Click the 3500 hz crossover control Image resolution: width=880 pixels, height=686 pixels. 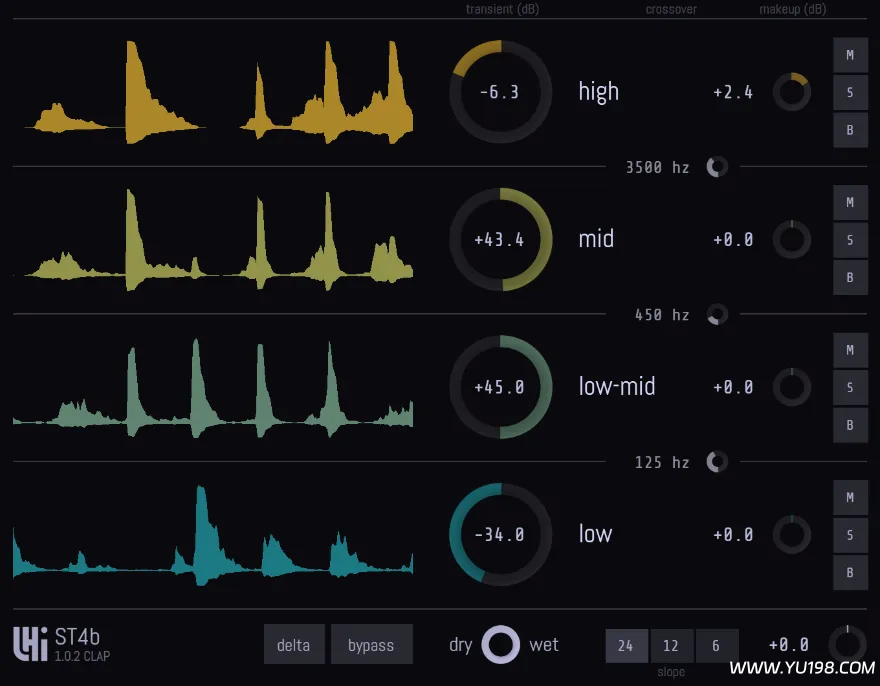tap(716, 167)
